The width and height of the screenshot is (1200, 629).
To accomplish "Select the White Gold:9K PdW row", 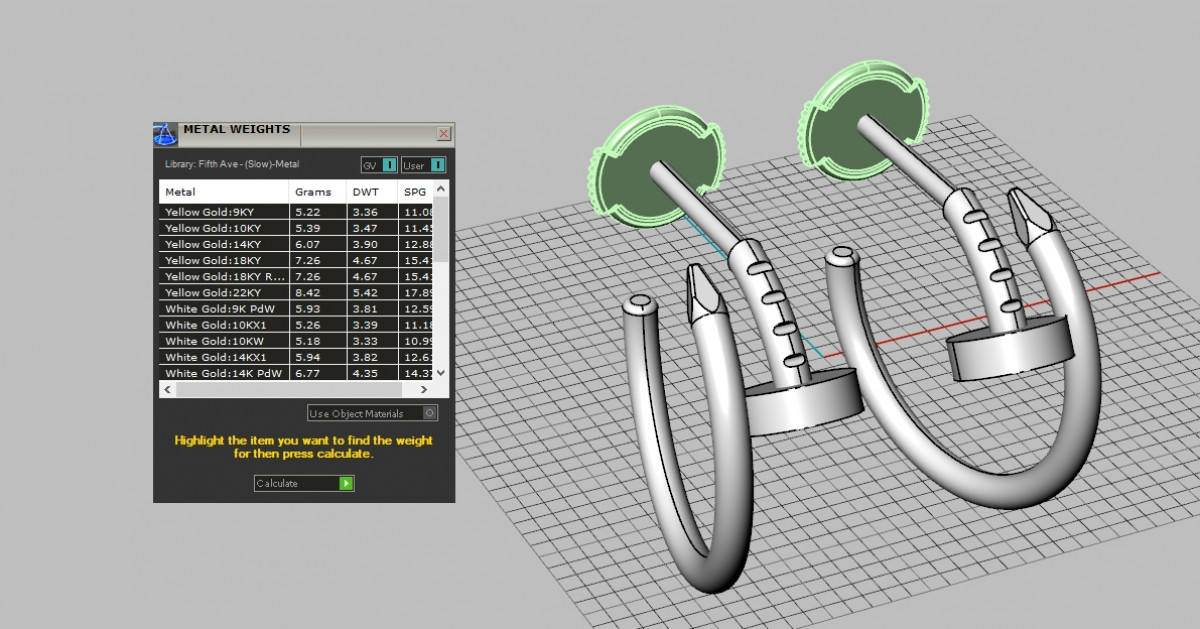I will (x=224, y=309).
